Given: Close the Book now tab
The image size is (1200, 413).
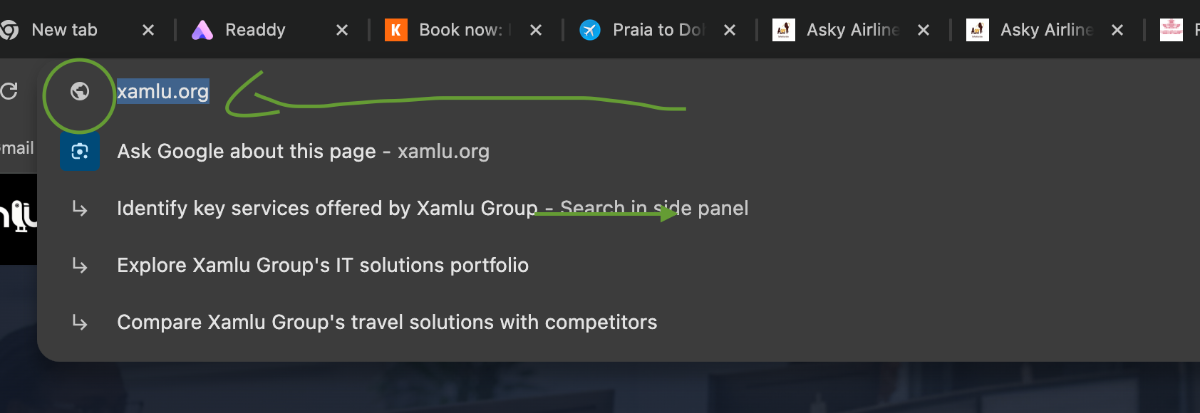Looking at the screenshot, I should click(535, 30).
